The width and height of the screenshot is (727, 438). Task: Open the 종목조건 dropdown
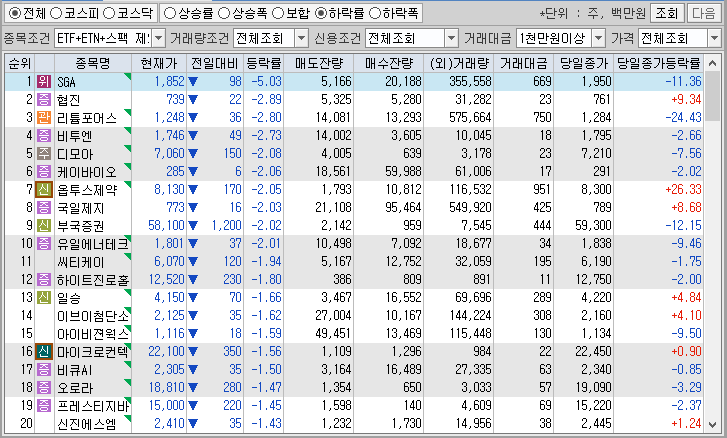[x=159, y=38]
